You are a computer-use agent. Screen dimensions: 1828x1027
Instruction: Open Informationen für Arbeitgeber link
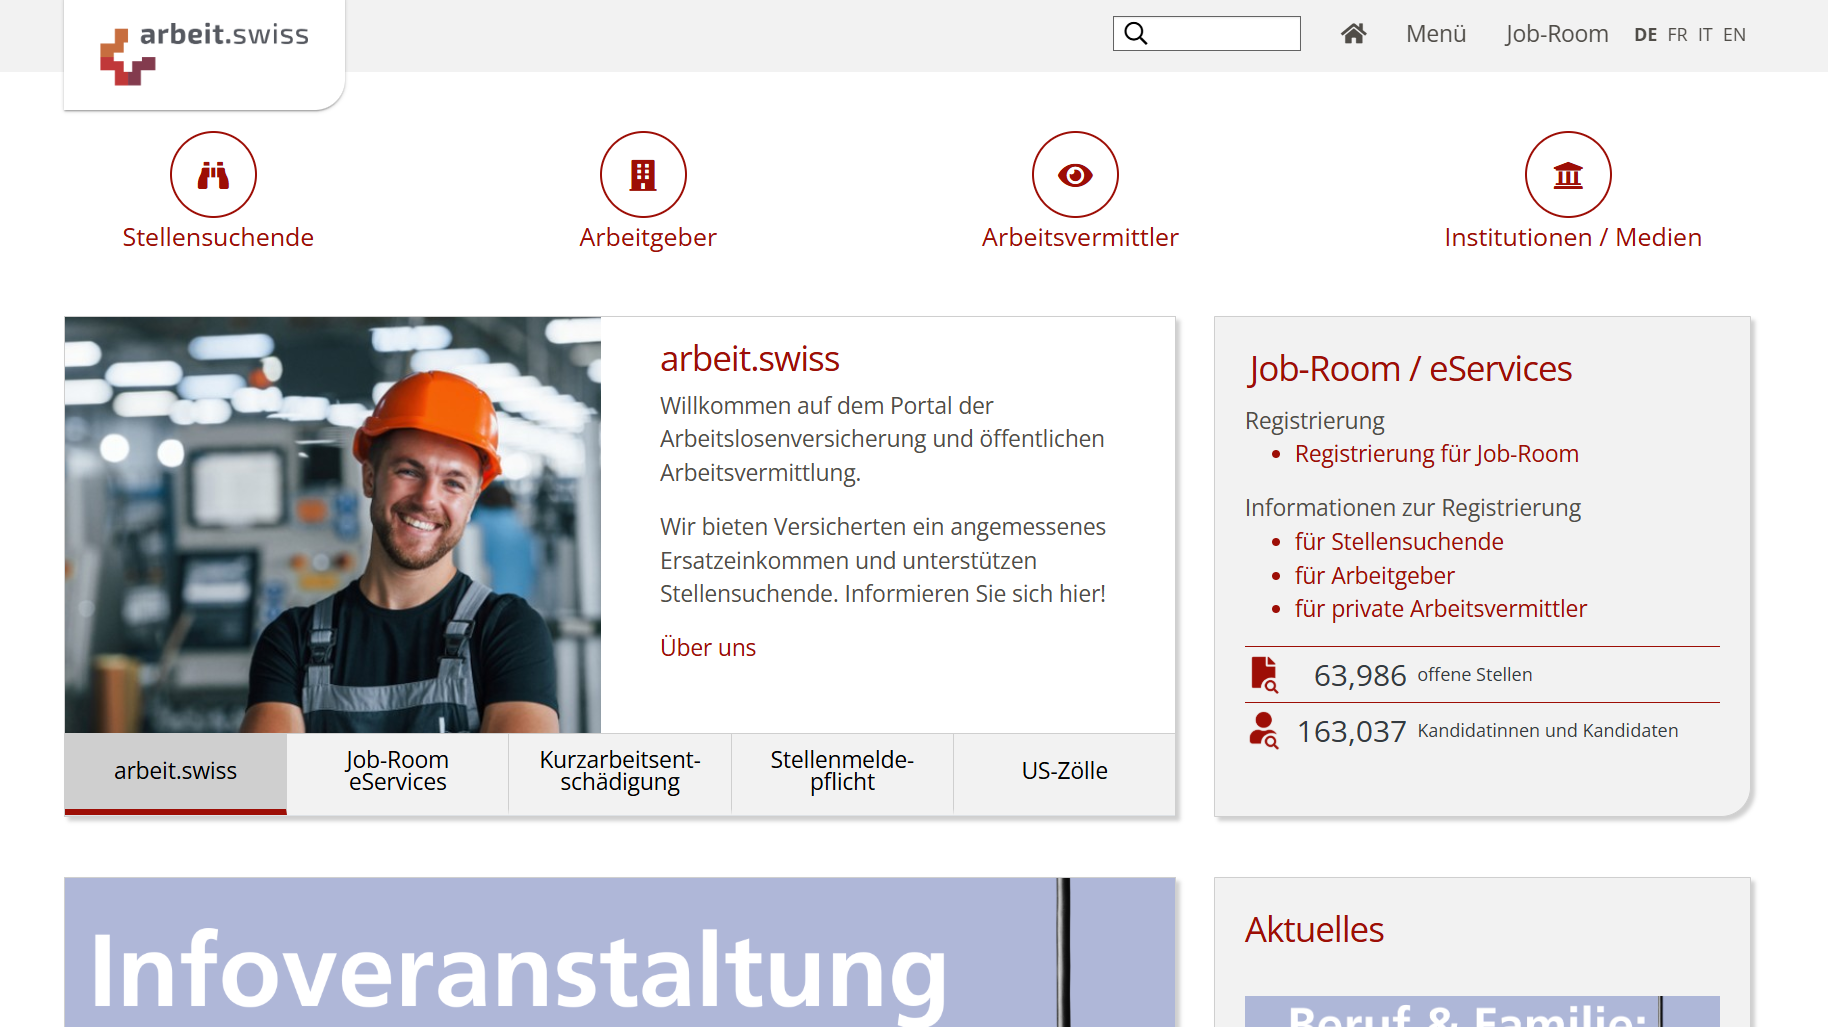(x=1375, y=575)
